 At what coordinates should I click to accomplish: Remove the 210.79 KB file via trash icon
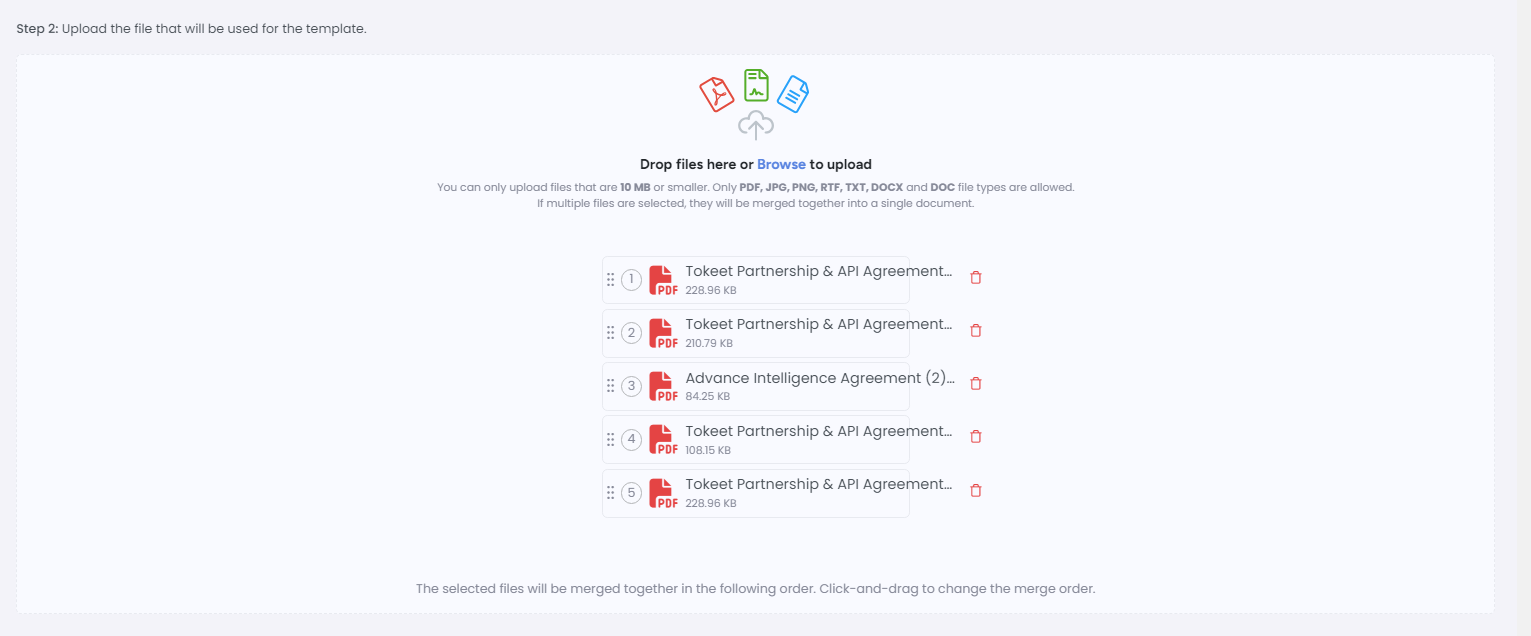976,330
